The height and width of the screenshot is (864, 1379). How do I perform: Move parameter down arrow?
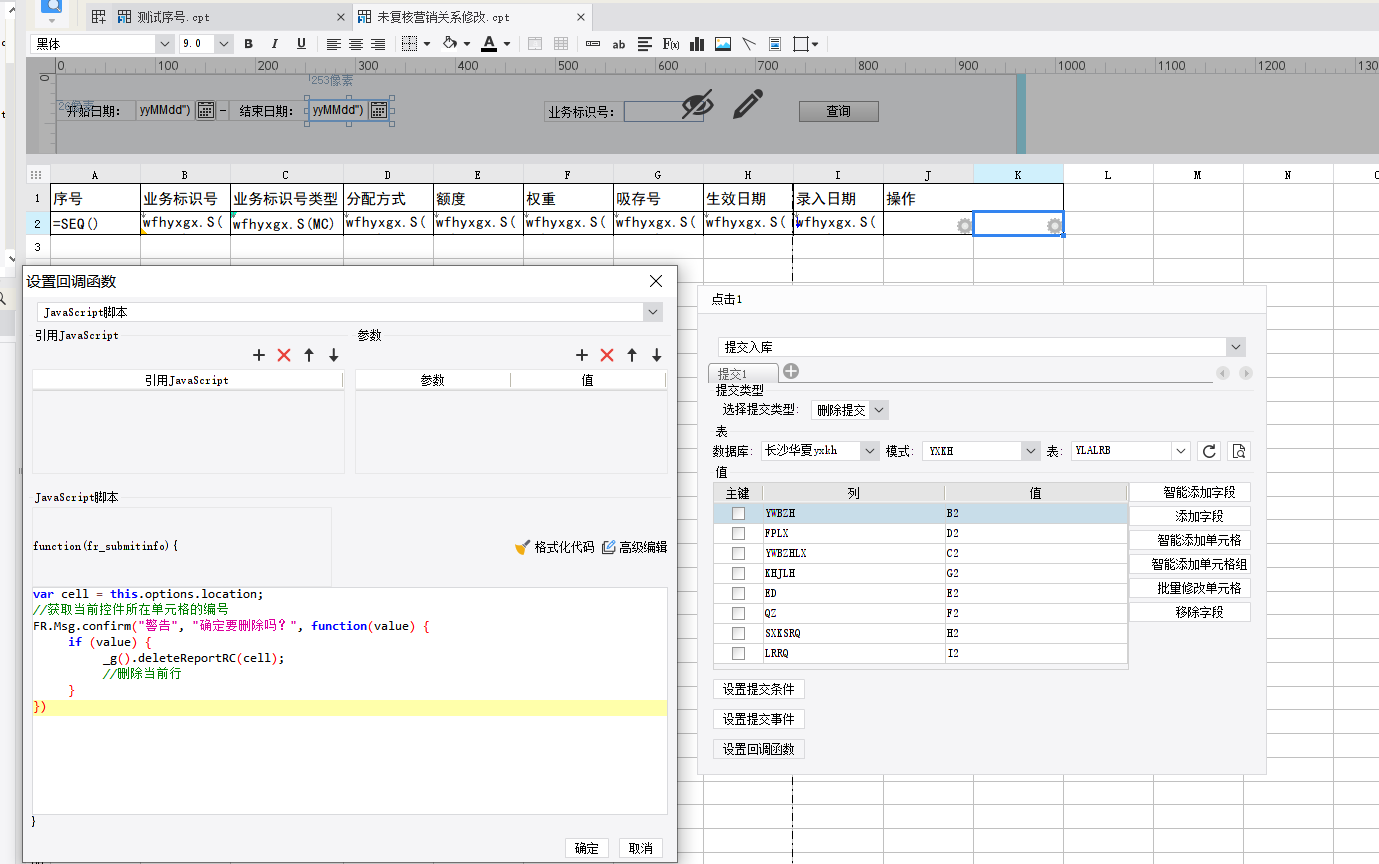657,355
